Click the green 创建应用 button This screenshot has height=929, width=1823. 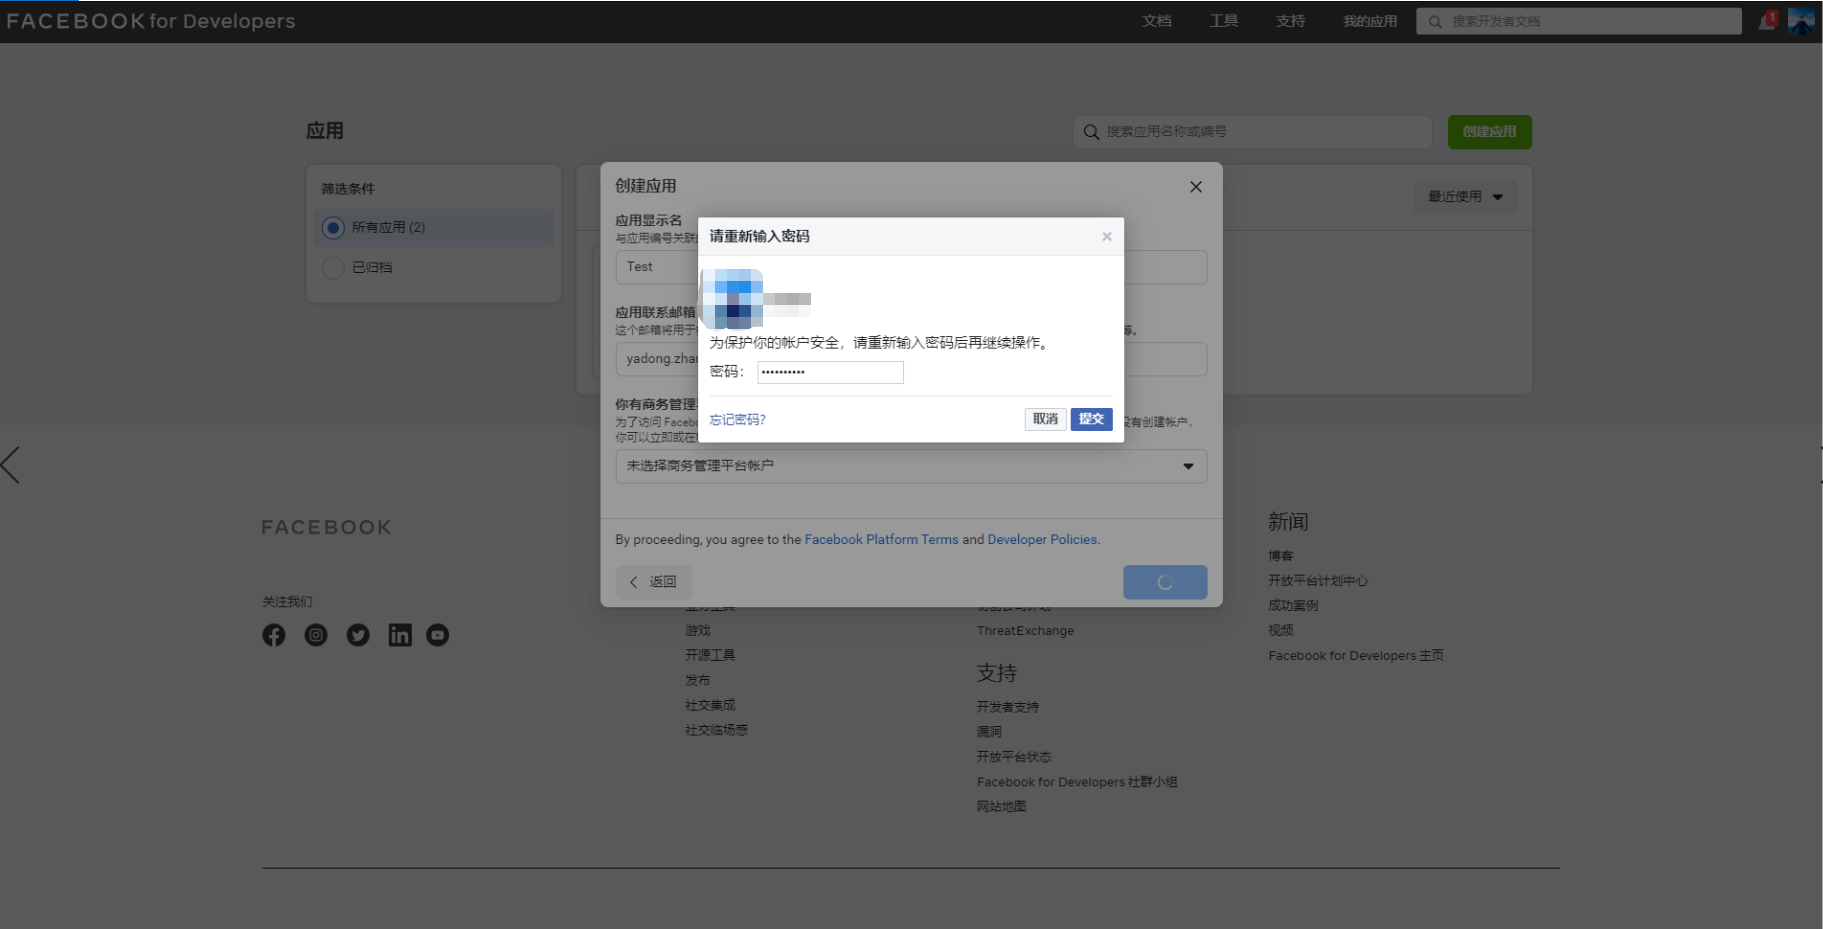pos(1490,132)
